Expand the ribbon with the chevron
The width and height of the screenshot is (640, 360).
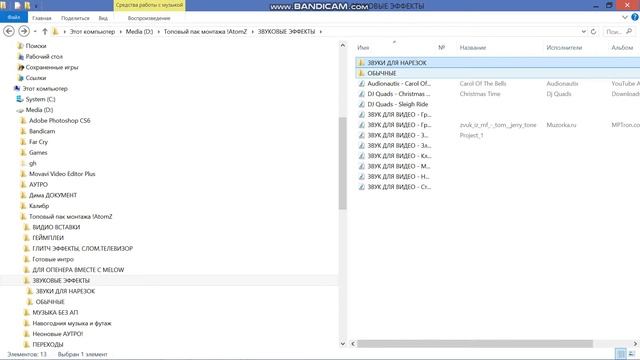point(624,18)
